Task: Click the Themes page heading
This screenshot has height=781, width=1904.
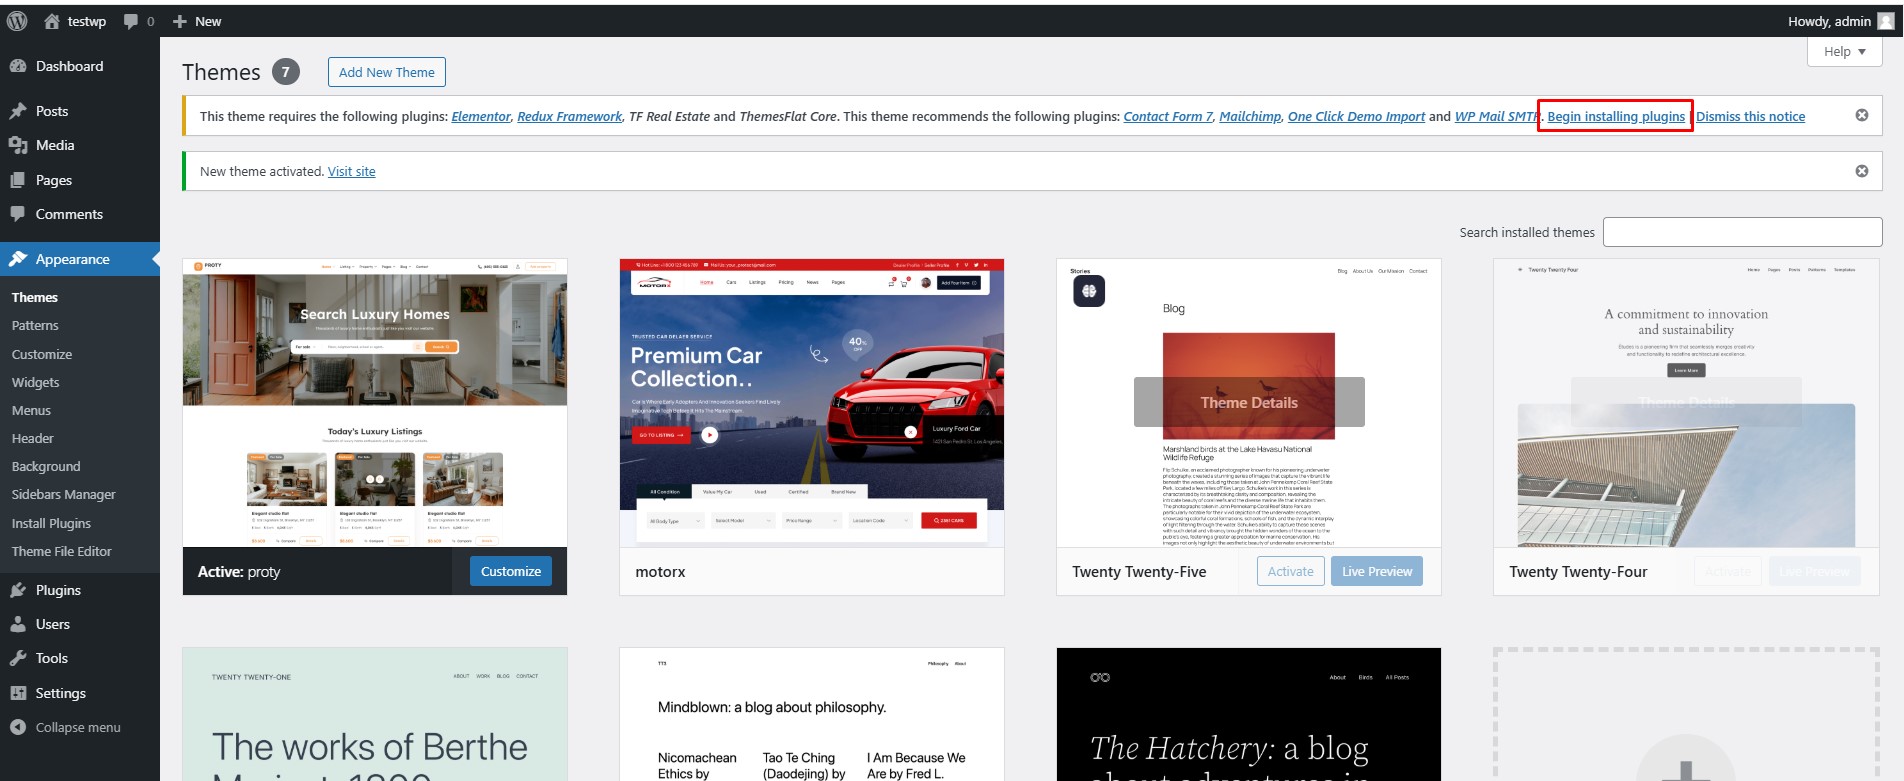Action: pos(221,72)
